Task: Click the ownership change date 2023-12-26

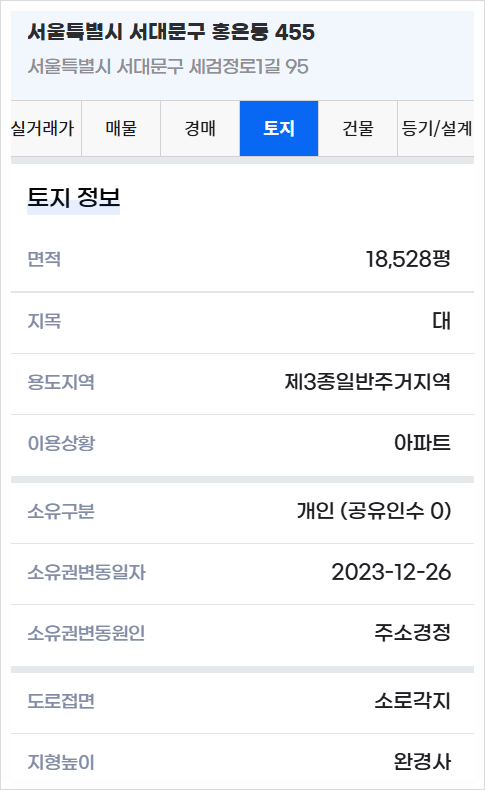Action: click(391, 572)
